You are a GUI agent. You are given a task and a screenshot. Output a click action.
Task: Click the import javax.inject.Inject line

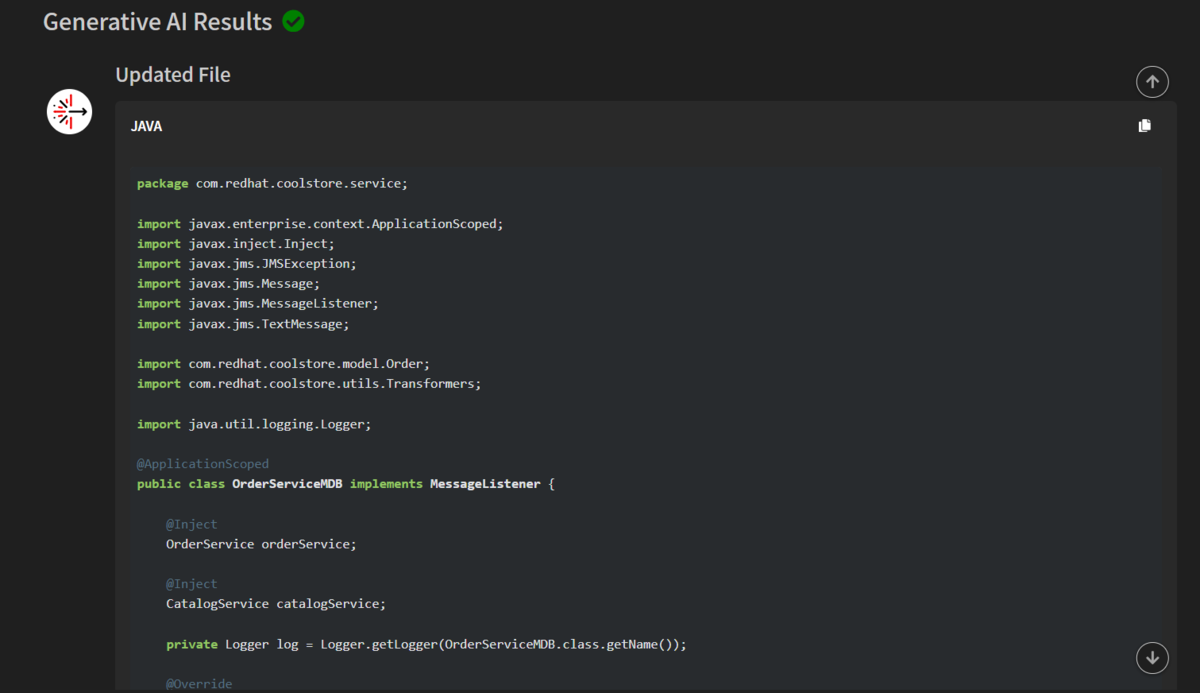pos(235,244)
